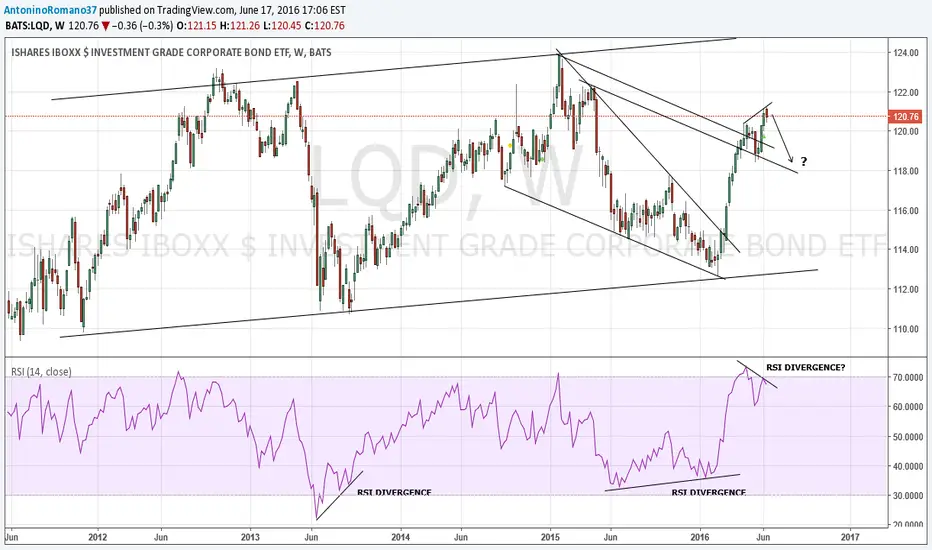
Task: Click the 112.00 price axis label
Action: point(906,290)
